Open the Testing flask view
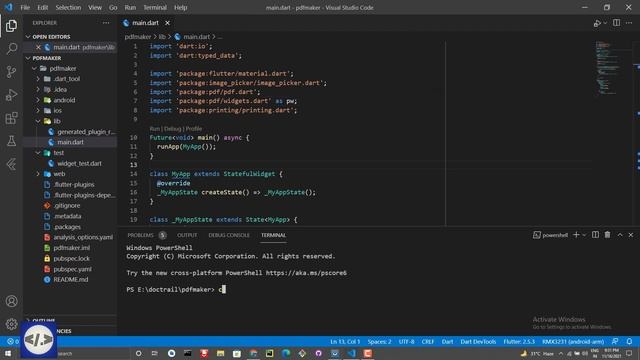Image resolution: width=640 pixels, height=360 pixels. pyautogui.click(x=11, y=141)
